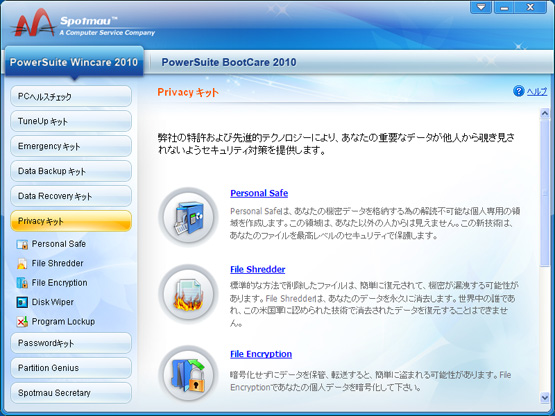Open Partition Genius from the sidebar
This screenshot has height=416, width=555.
tap(71, 368)
